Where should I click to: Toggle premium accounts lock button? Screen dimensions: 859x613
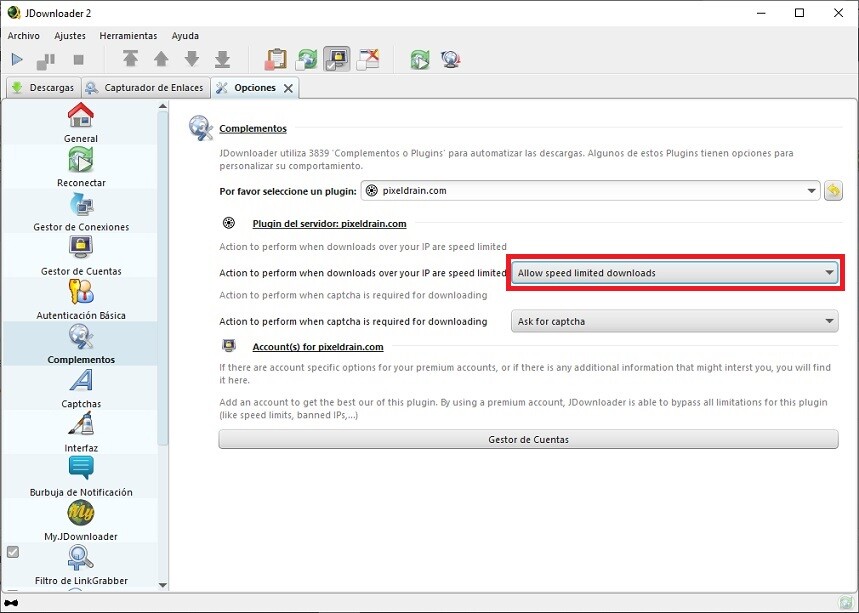pyautogui.click(x=336, y=59)
